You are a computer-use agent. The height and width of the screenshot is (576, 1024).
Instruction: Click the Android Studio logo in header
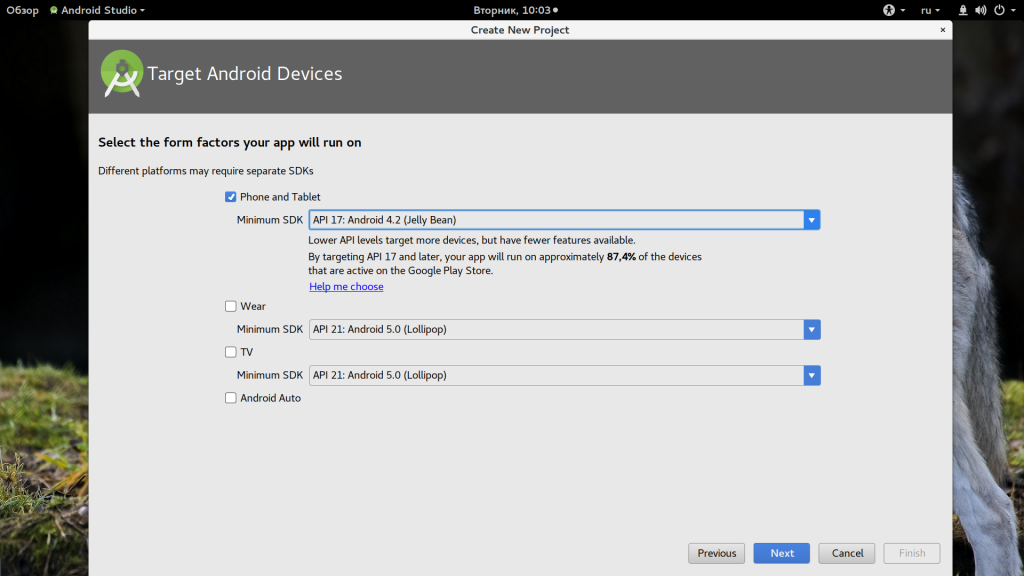(x=122, y=74)
